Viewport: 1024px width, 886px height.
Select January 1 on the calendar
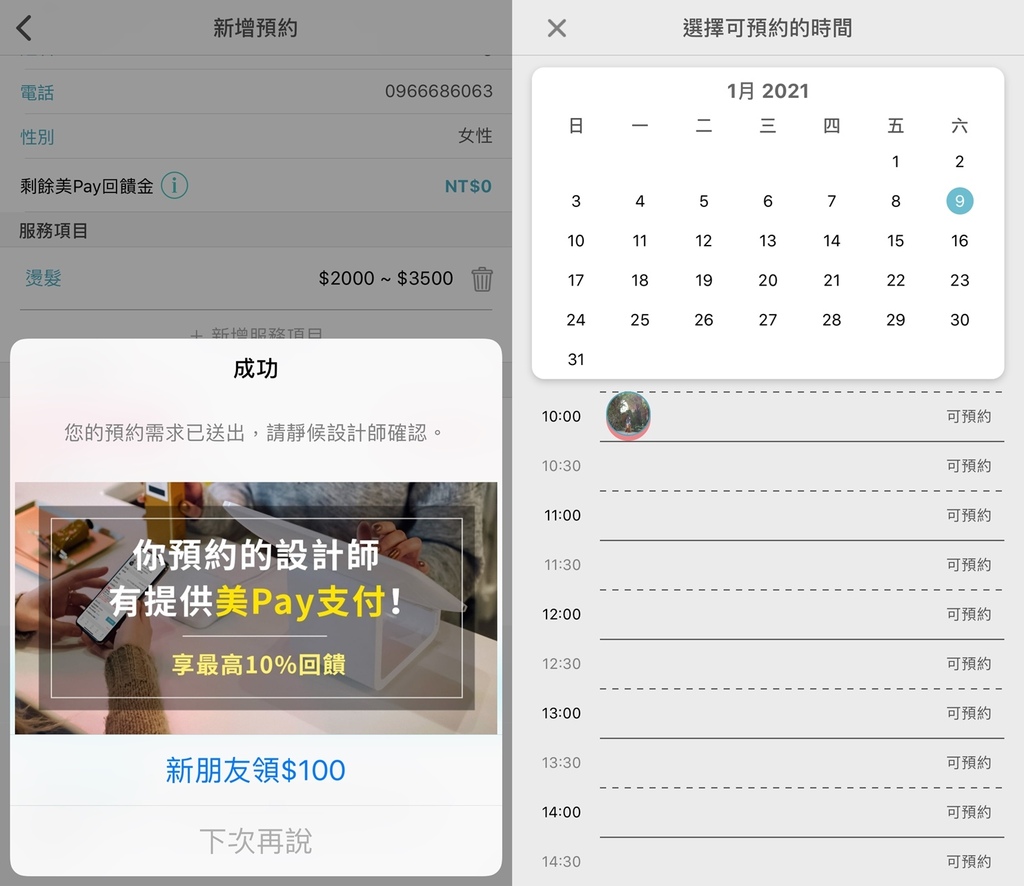click(x=895, y=161)
